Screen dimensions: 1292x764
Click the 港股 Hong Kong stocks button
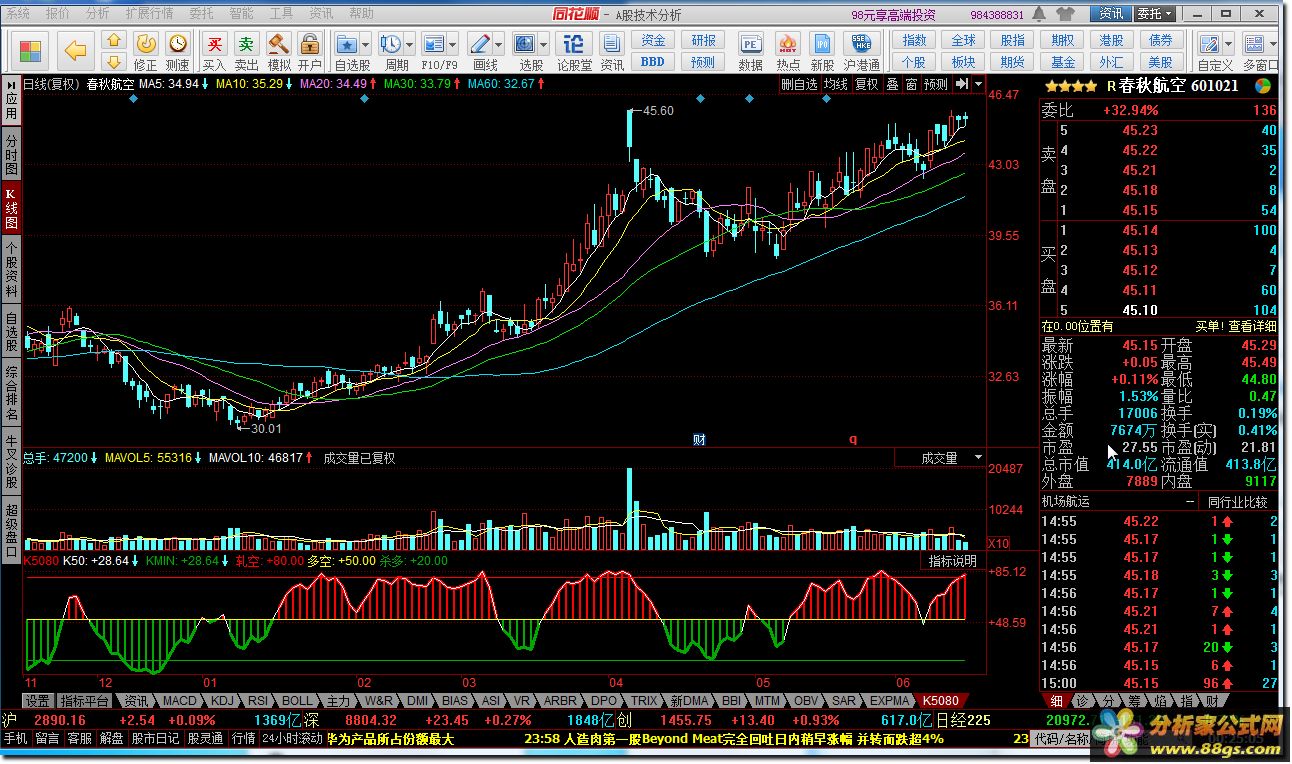1111,40
